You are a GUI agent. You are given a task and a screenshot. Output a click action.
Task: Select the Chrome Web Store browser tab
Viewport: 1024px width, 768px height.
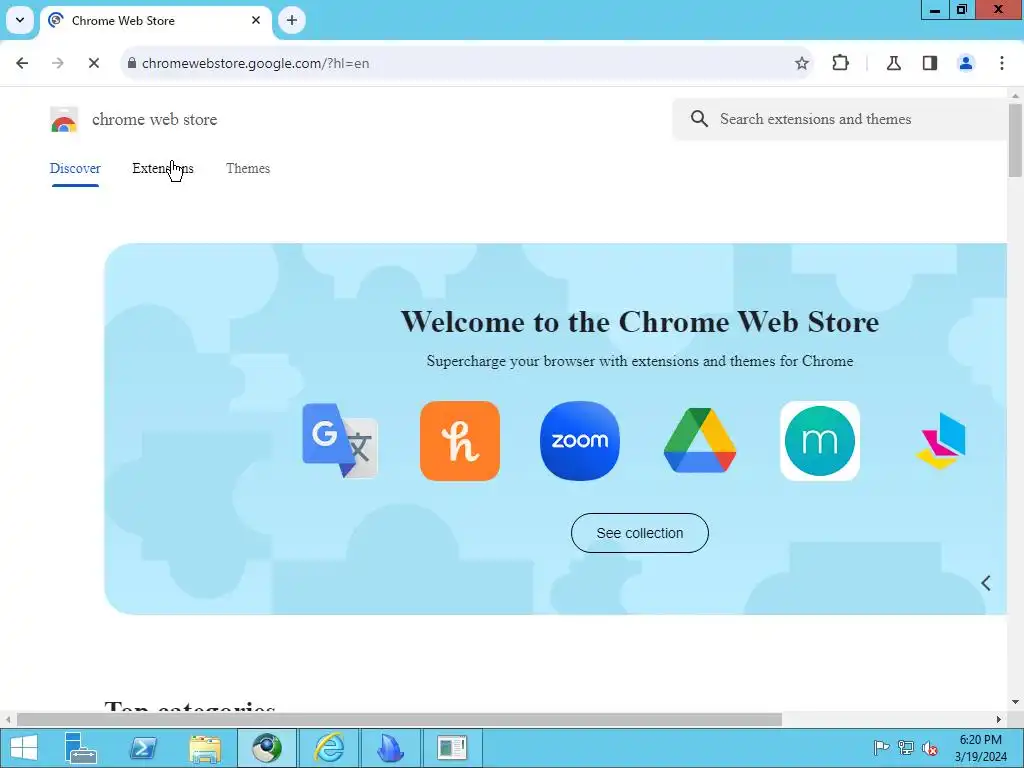click(x=155, y=21)
